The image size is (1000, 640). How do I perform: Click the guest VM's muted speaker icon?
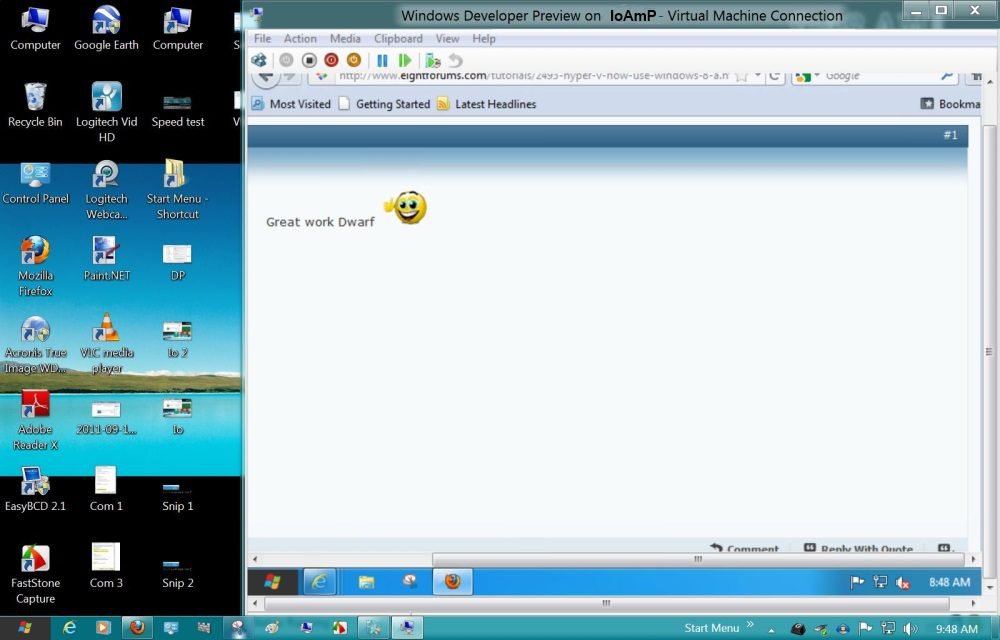pyautogui.click(x=903, y=582)
